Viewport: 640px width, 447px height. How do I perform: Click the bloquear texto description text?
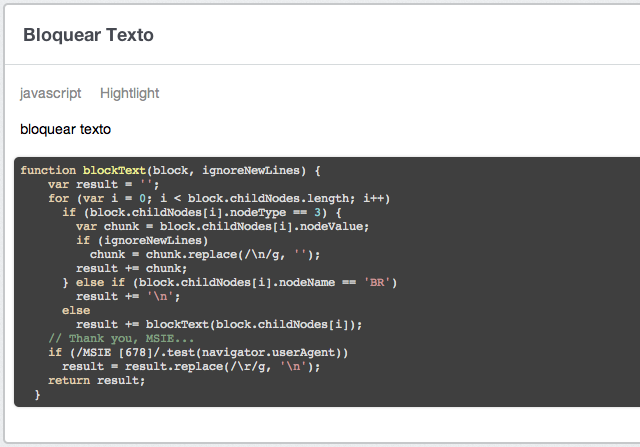pyautogui.click(x=65, y=129)
